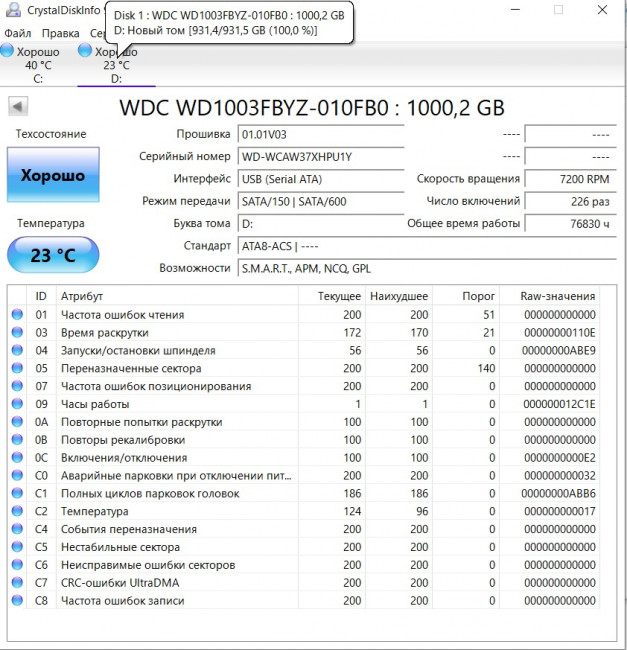
Task: Click the status icon for attribute C7
Action: click(17, 582)
